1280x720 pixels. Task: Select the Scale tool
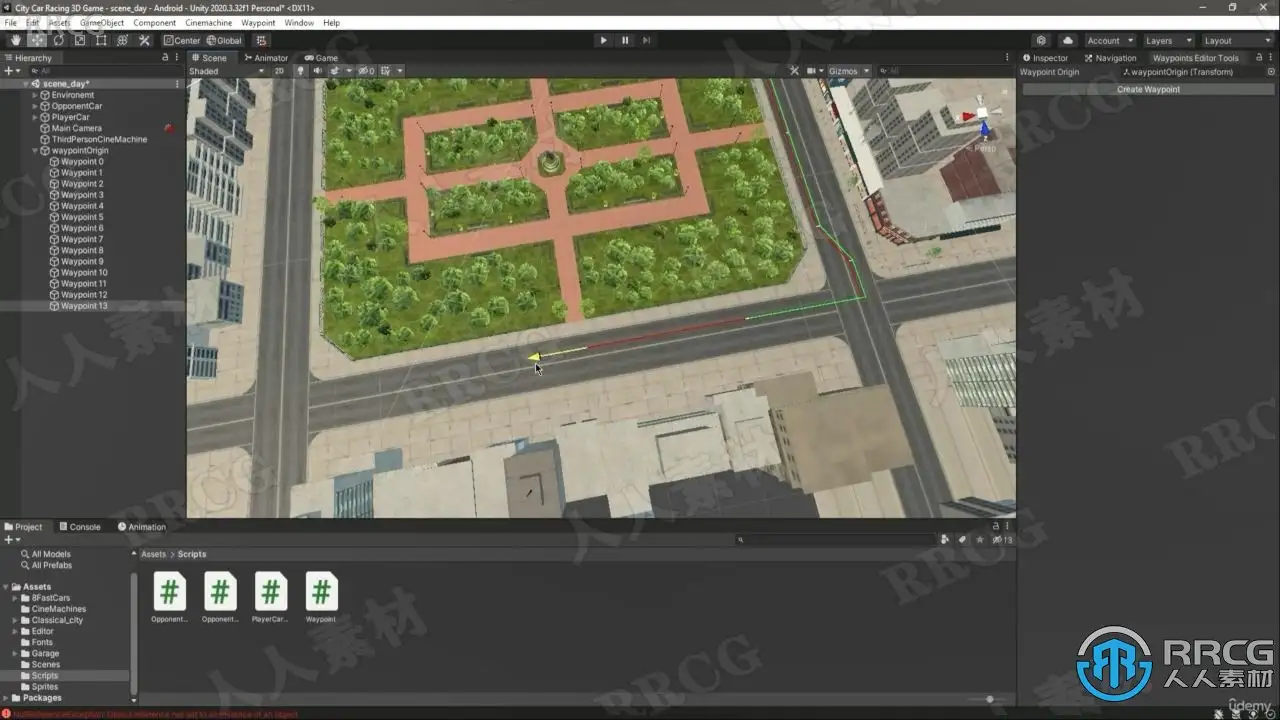(80, 40)
